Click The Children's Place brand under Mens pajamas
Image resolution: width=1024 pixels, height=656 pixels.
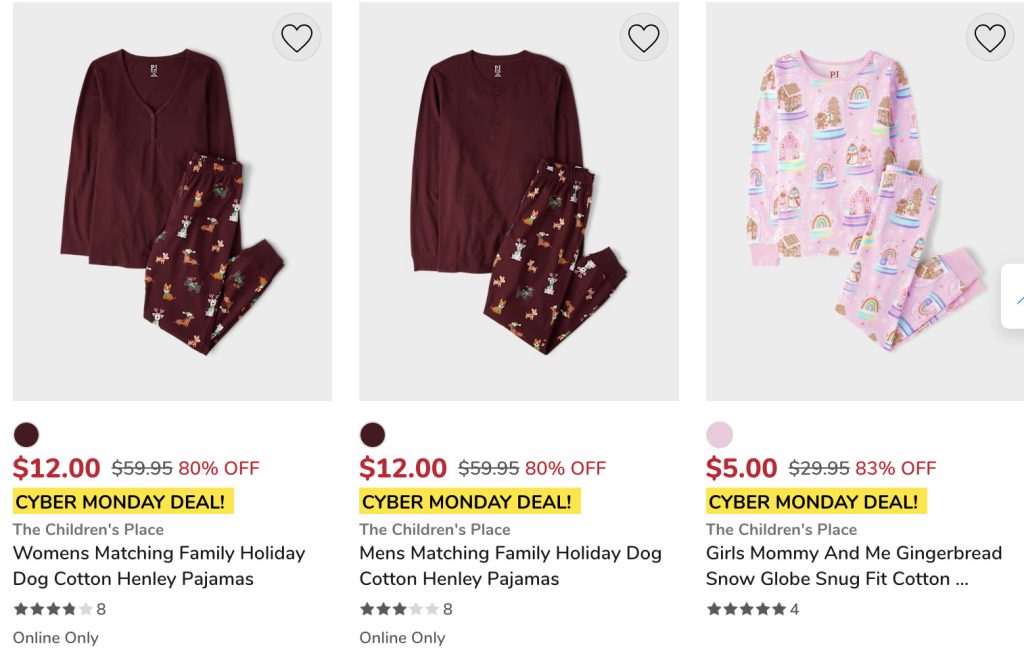pyautogui.click(x=435, y=529)
